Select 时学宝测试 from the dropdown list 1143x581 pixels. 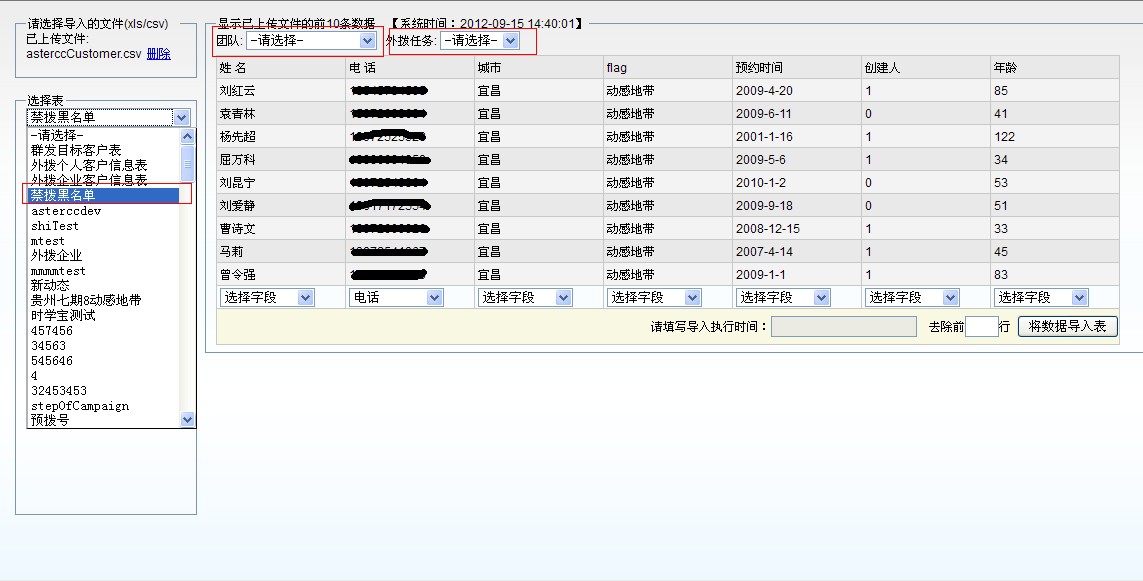pos(63,316)
